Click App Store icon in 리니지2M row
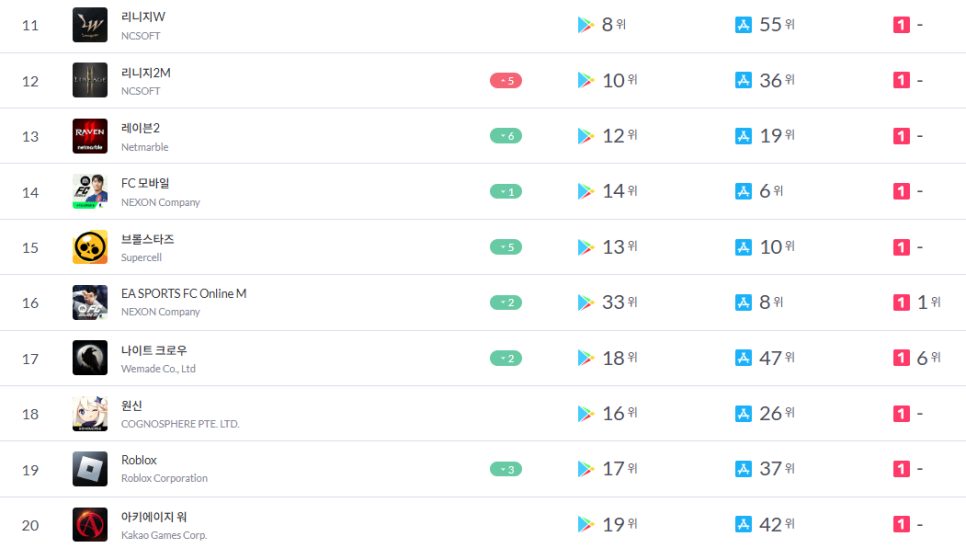This screenshot has height=548, width=966. [x=744, y=80]
